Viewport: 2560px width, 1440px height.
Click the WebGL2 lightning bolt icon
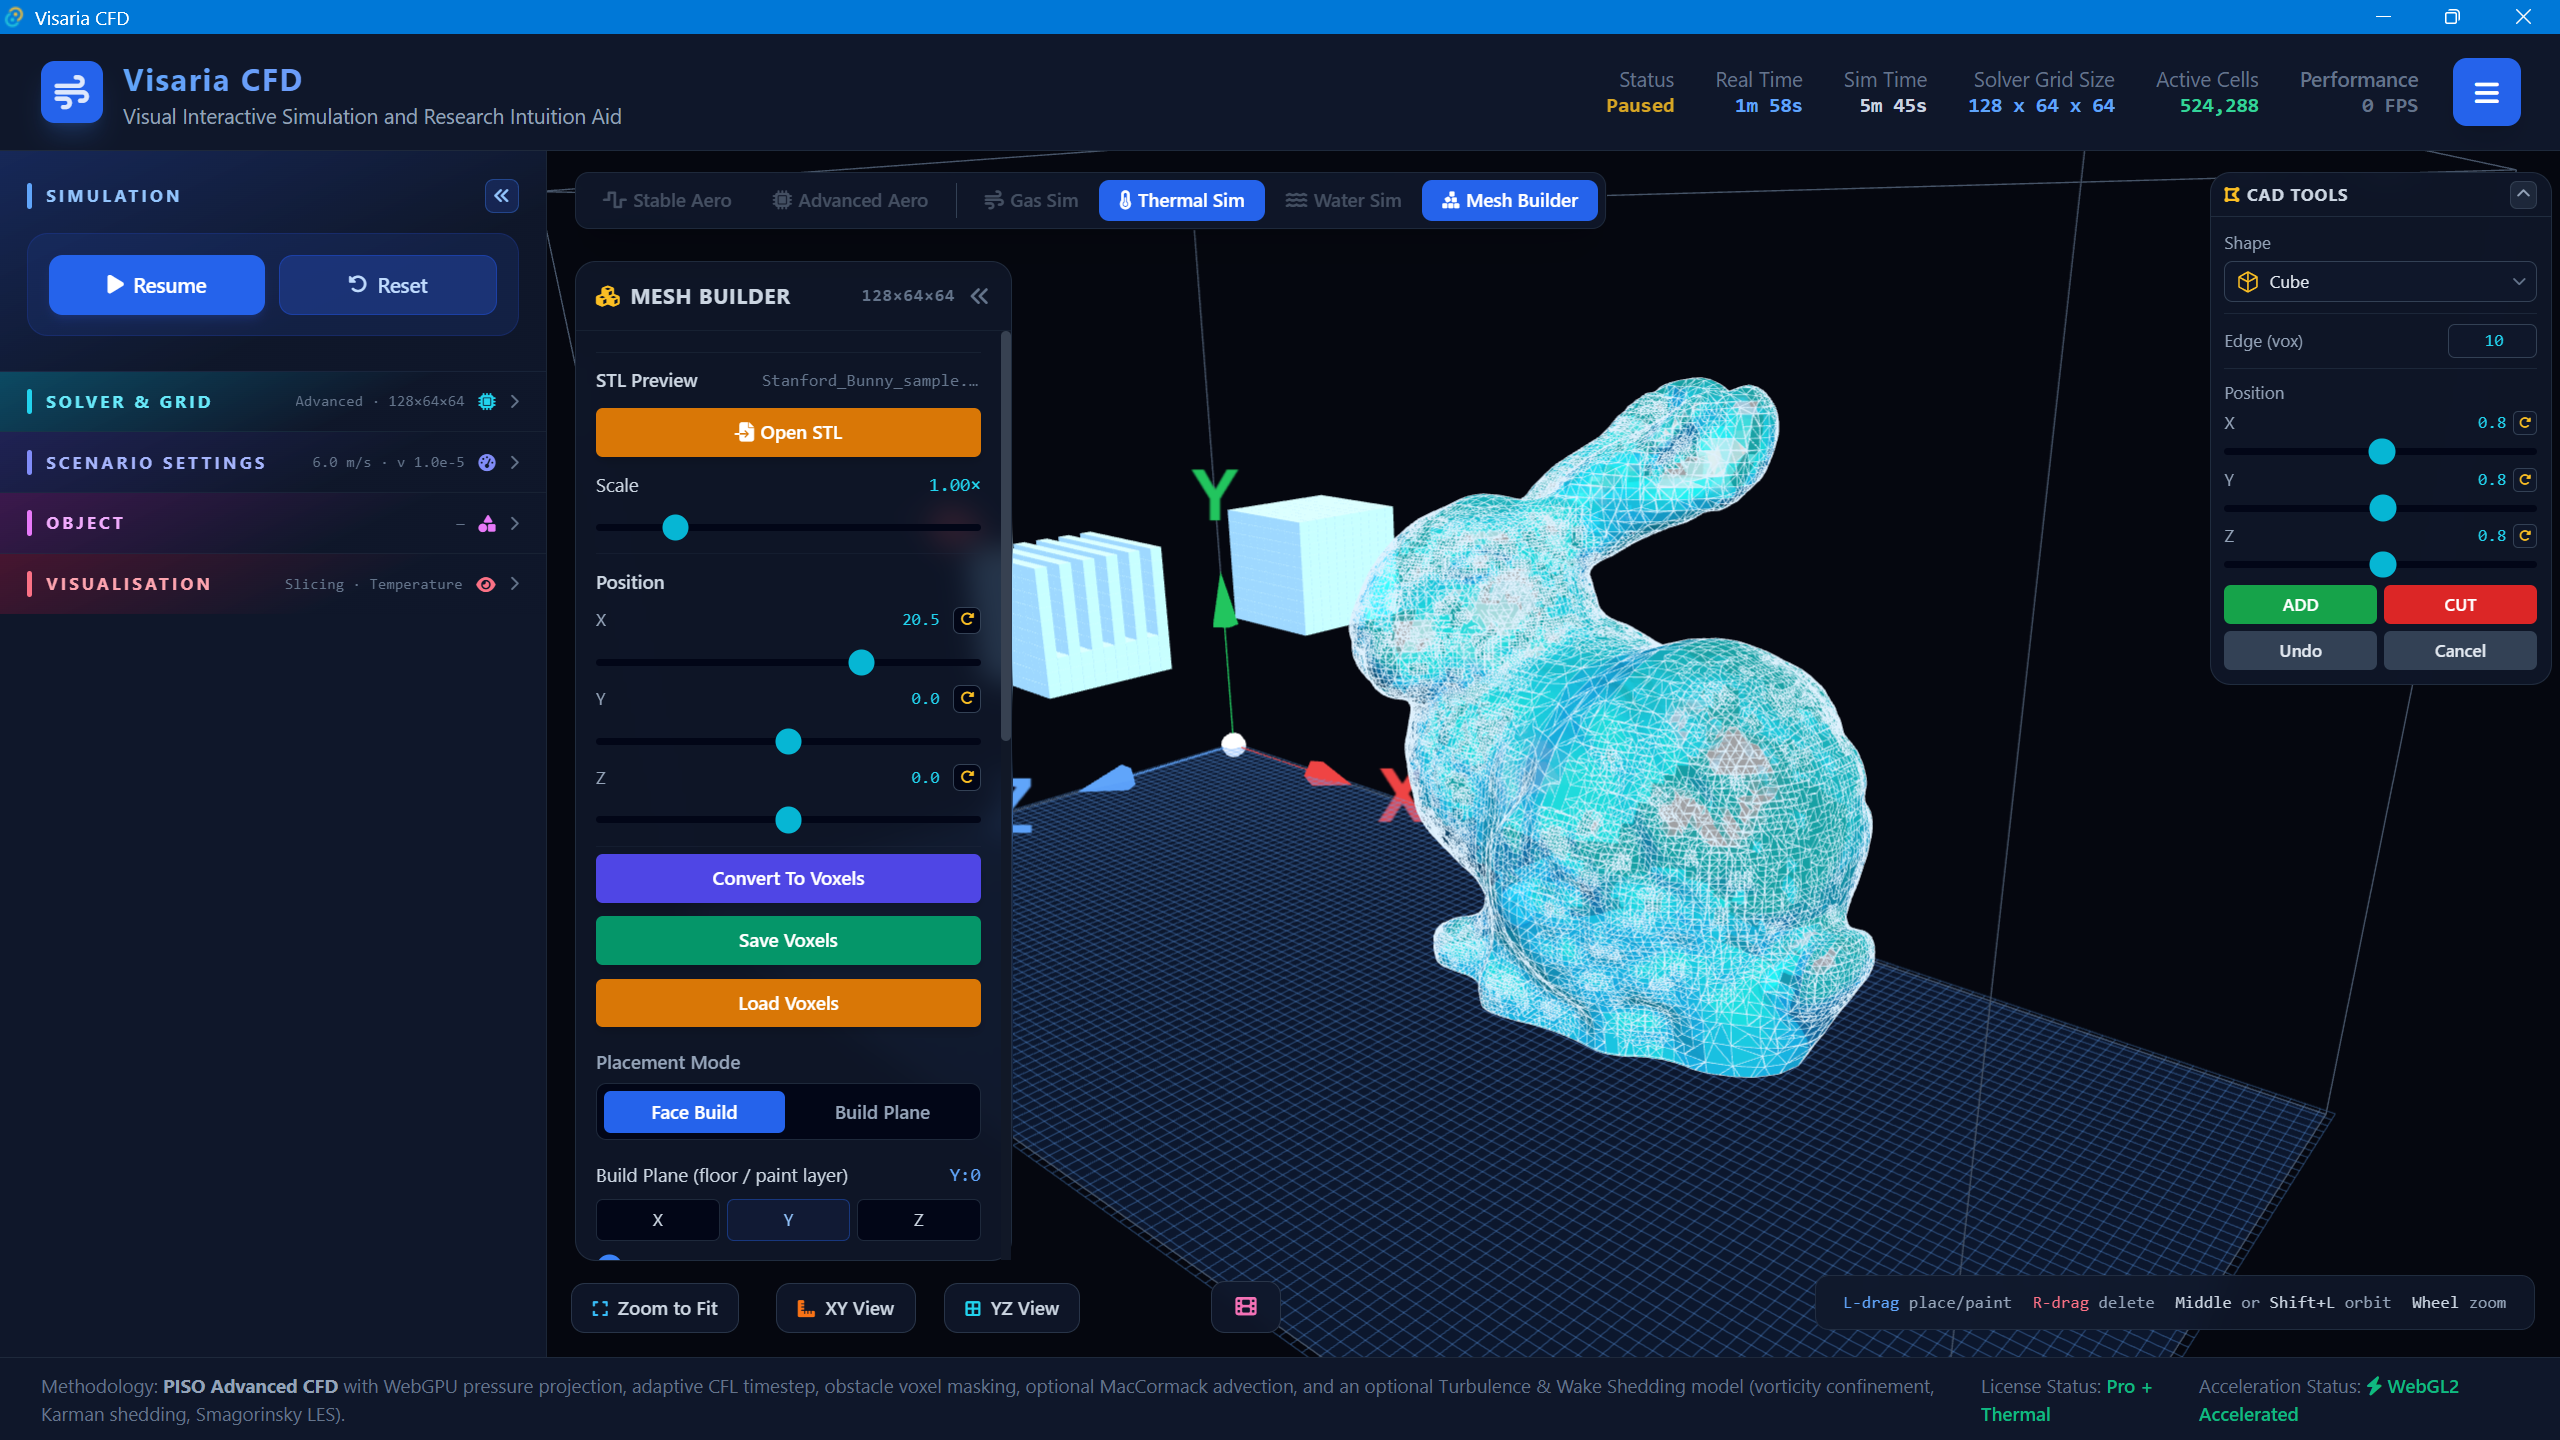[2374, 1386]
